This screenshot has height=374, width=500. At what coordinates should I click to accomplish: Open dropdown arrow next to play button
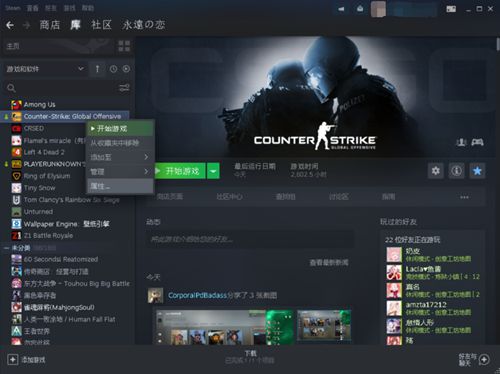[x=213, y=171]
